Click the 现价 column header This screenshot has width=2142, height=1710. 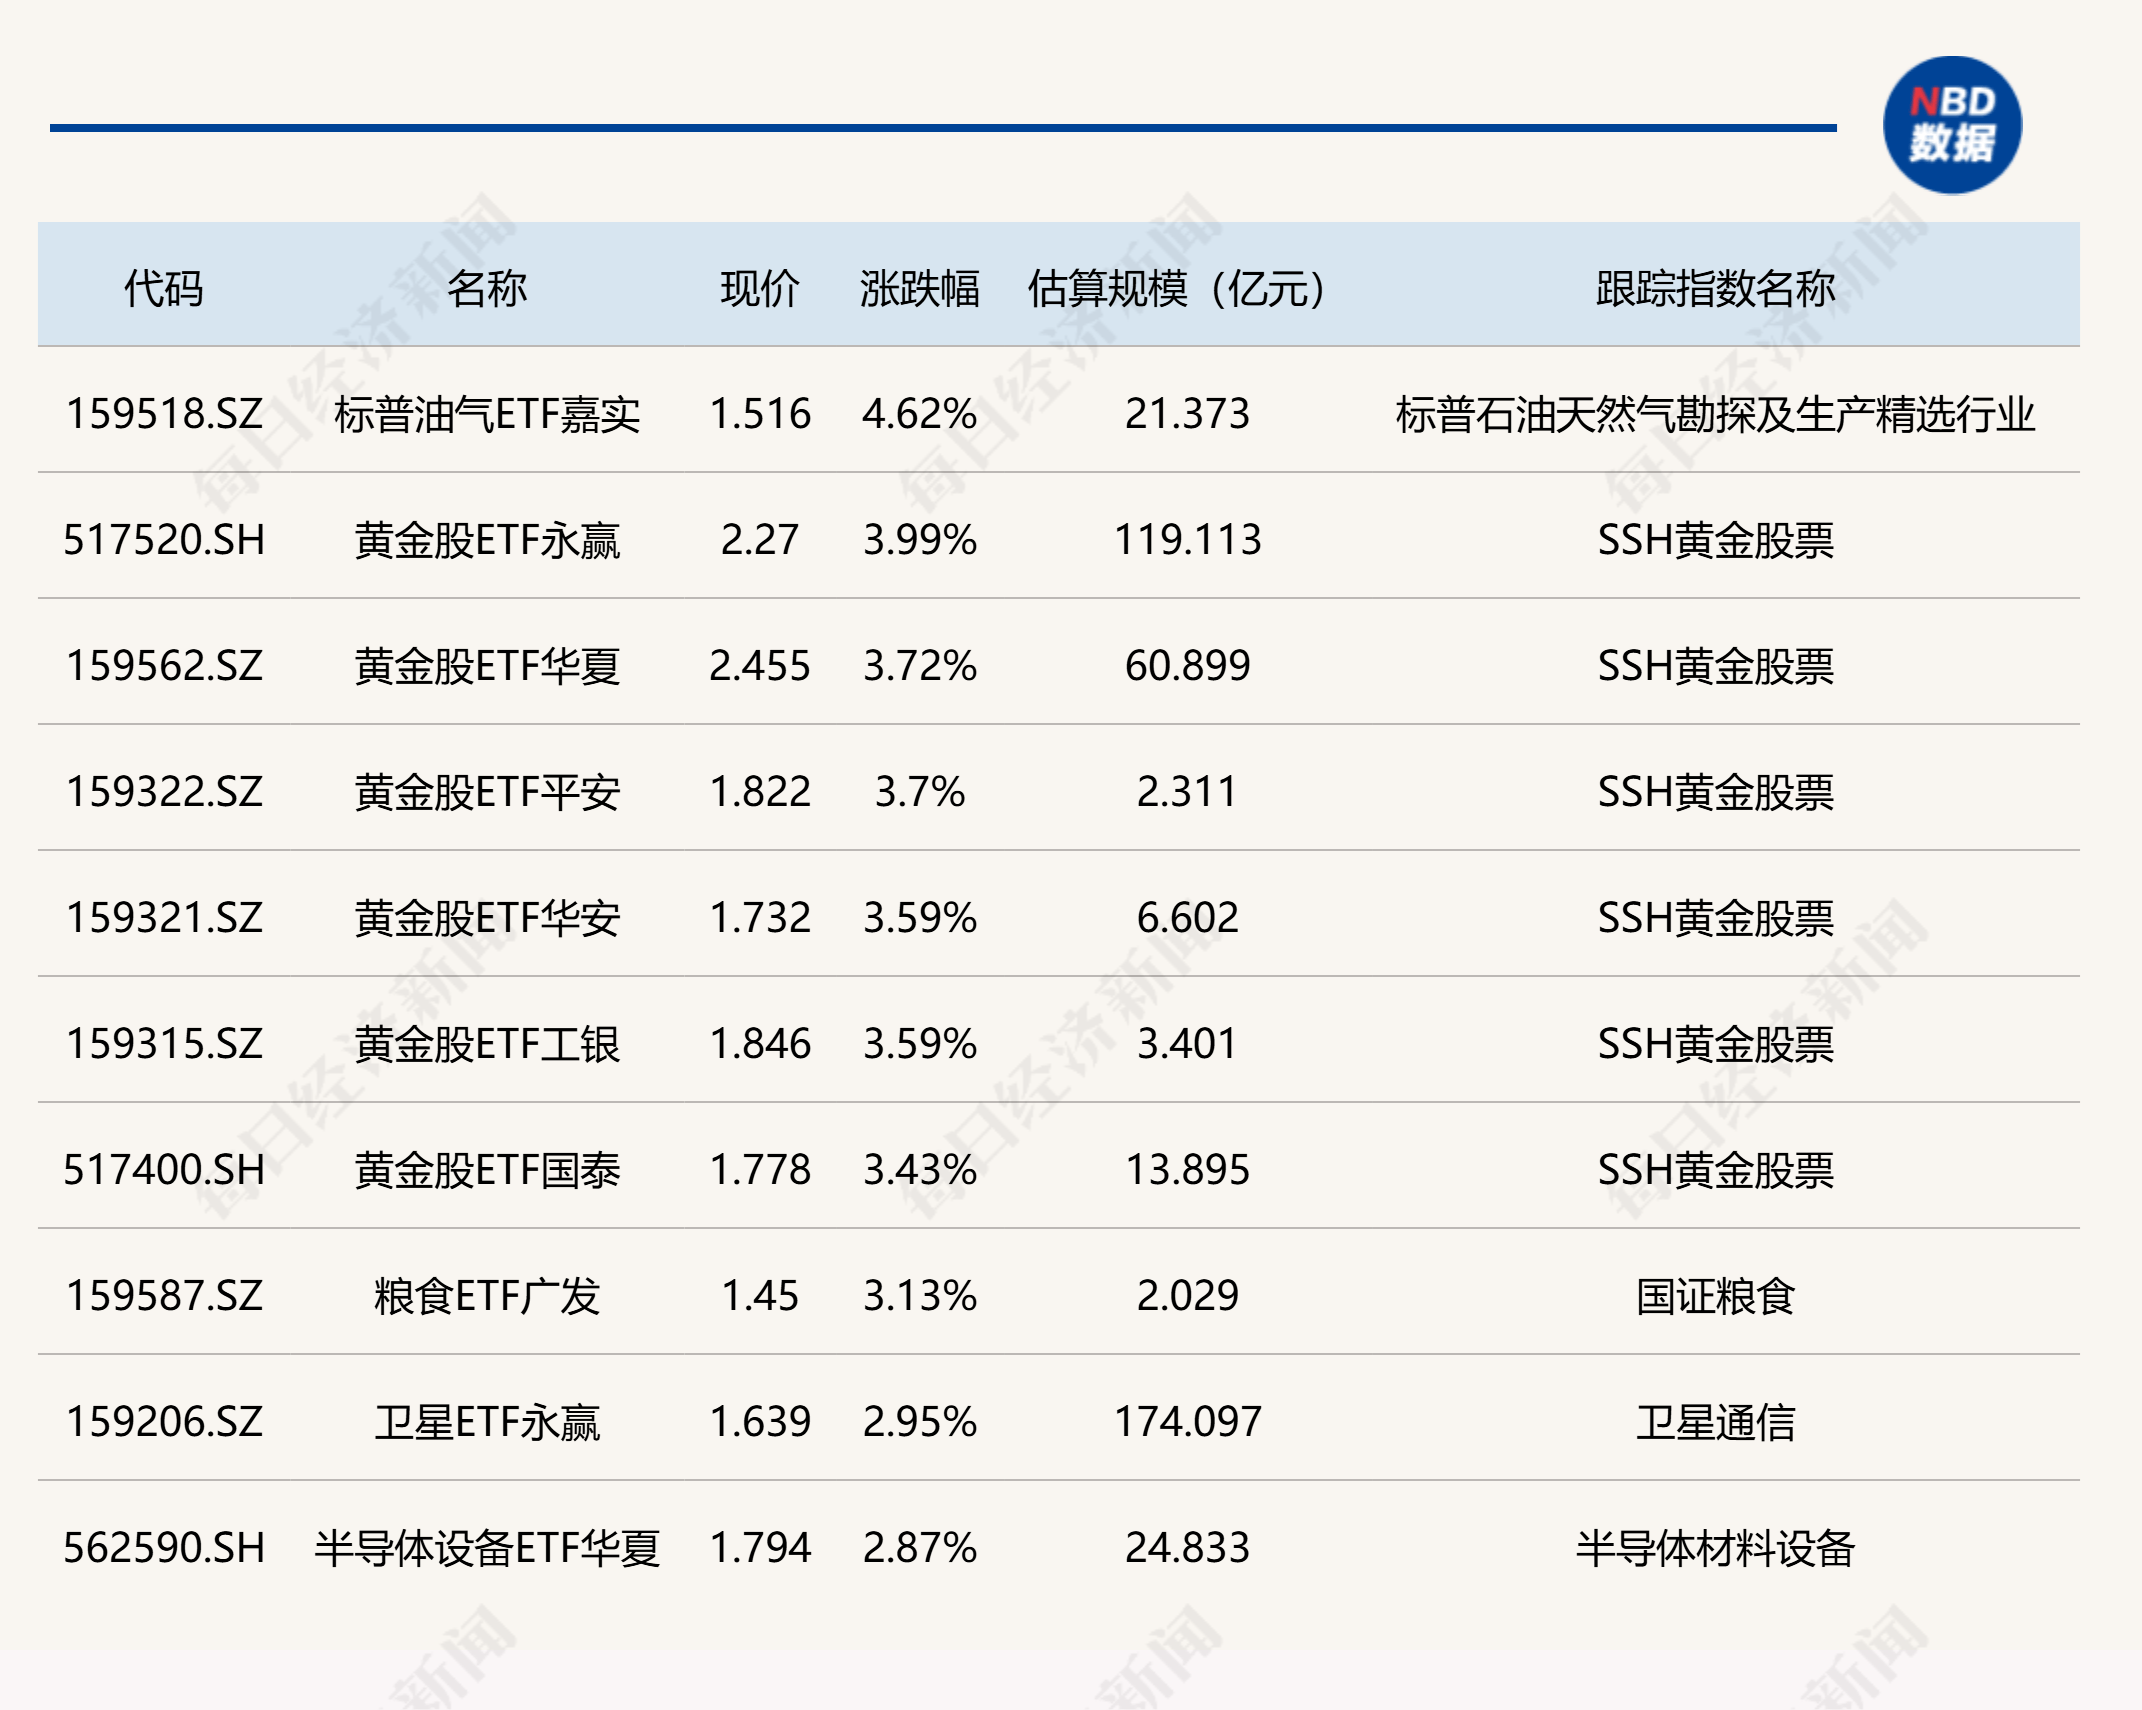759,289
